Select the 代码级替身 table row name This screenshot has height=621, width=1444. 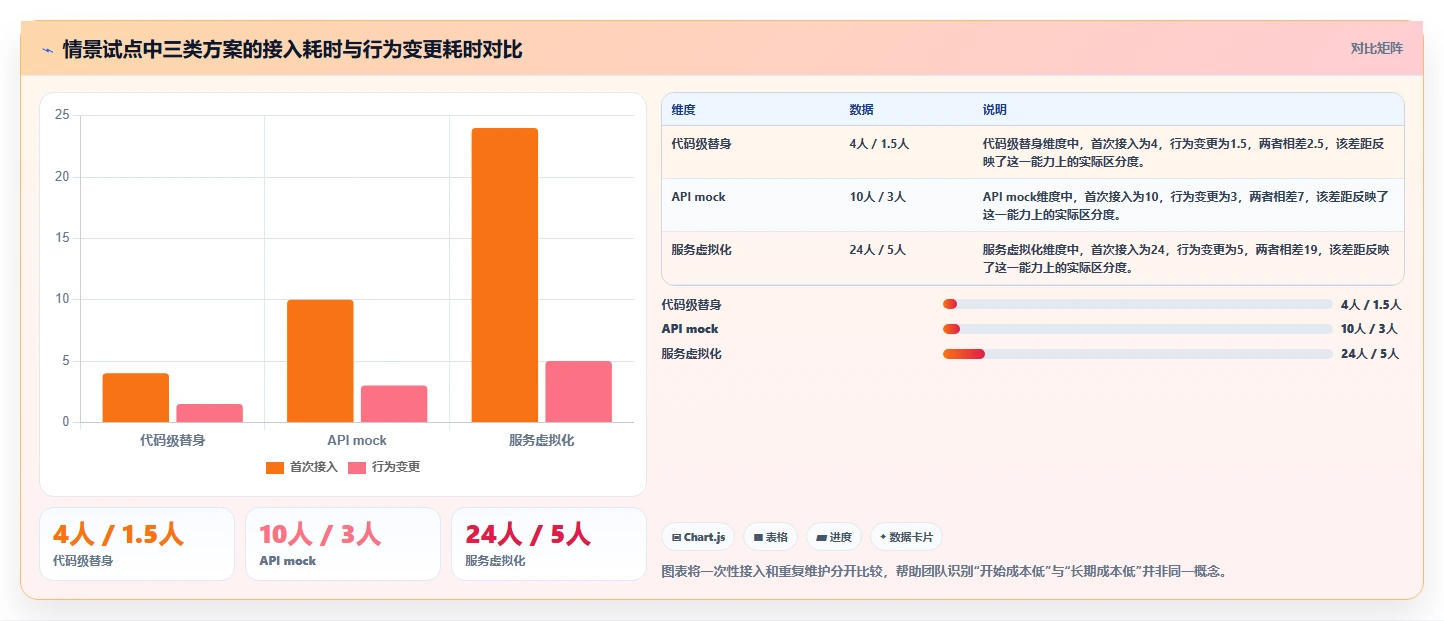(702, 144)
